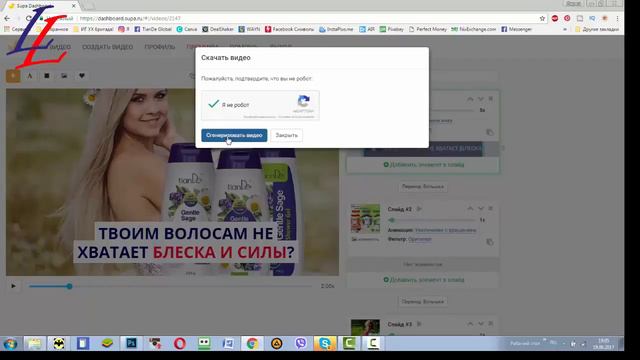Select the text tool icon with letter A
Image resolution: width=640 pixels, height=360 pixels.
tap(30, 76)
